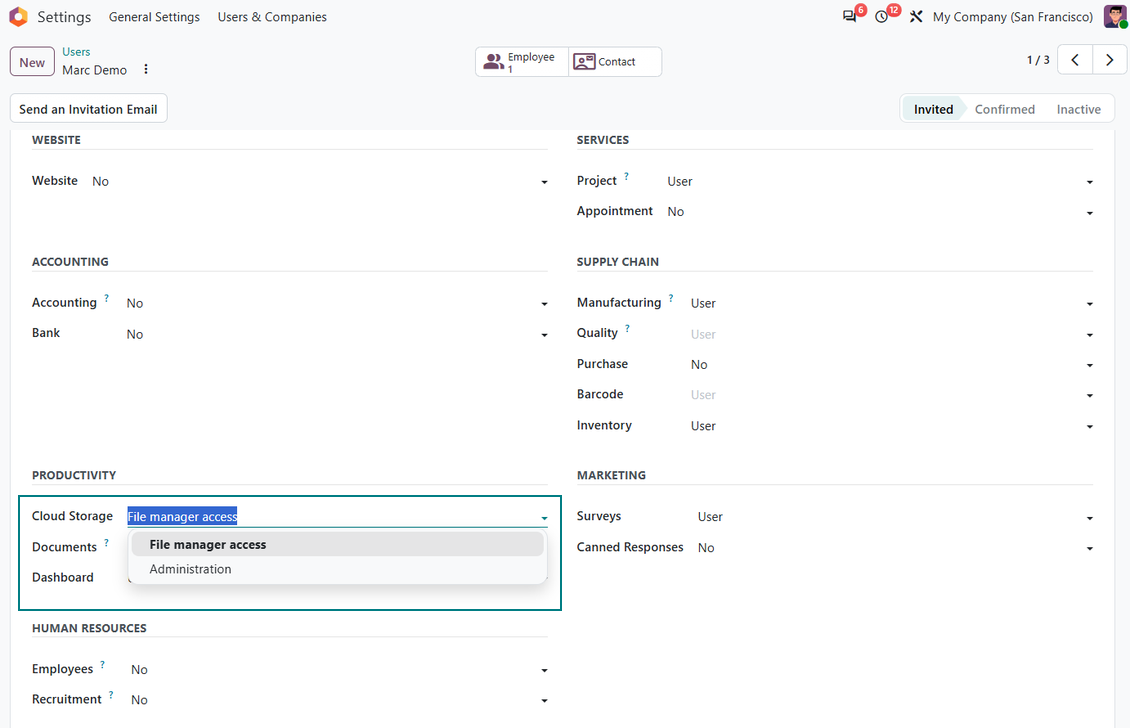Expand the Appointment access dropdown

coord(1090,213)
